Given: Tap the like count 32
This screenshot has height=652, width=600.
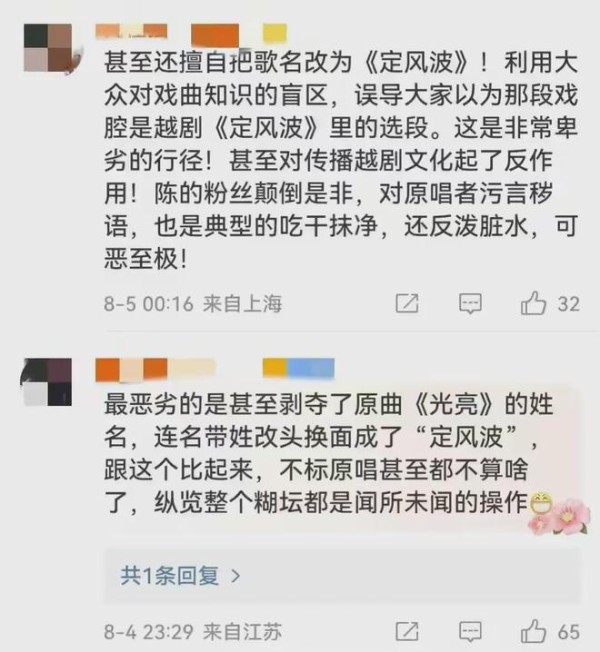Looking at the screenshot, I should (568, 304).
